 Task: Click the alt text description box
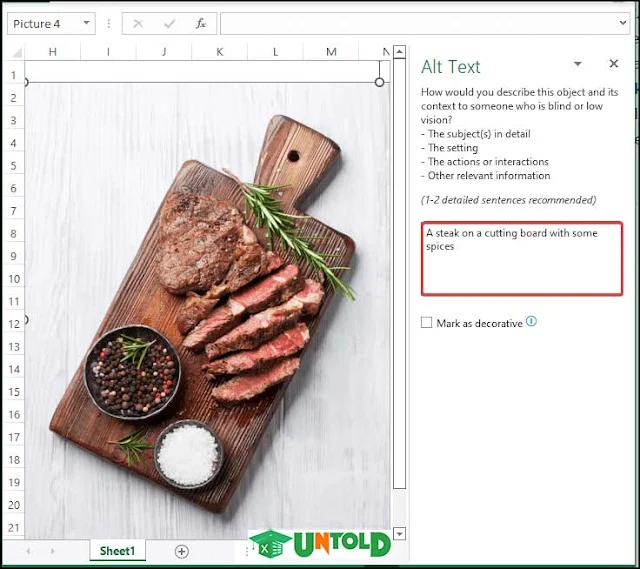522,258
